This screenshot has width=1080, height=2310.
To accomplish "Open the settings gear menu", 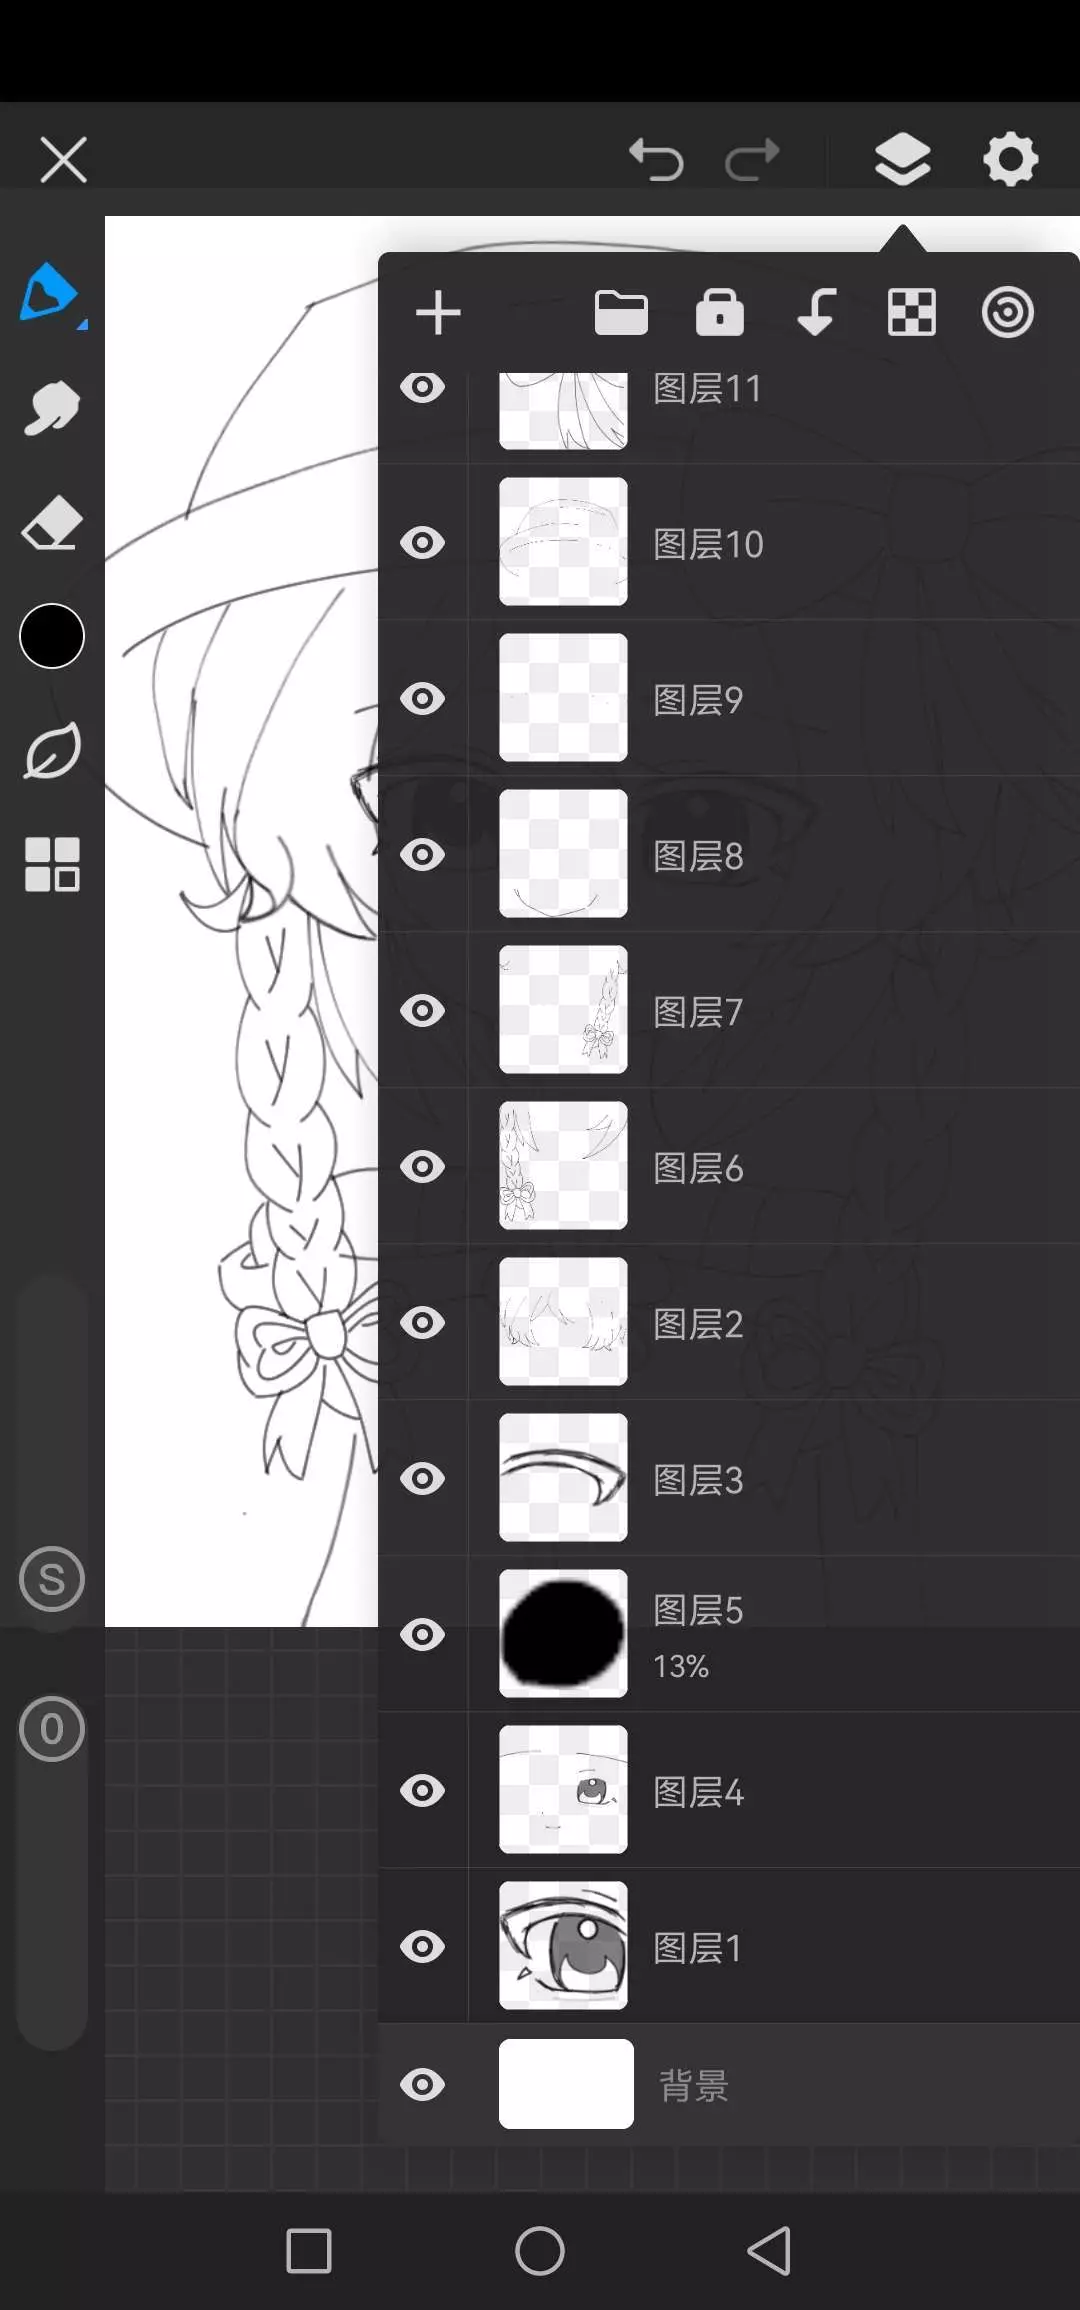I will (x=1011, y=159).
